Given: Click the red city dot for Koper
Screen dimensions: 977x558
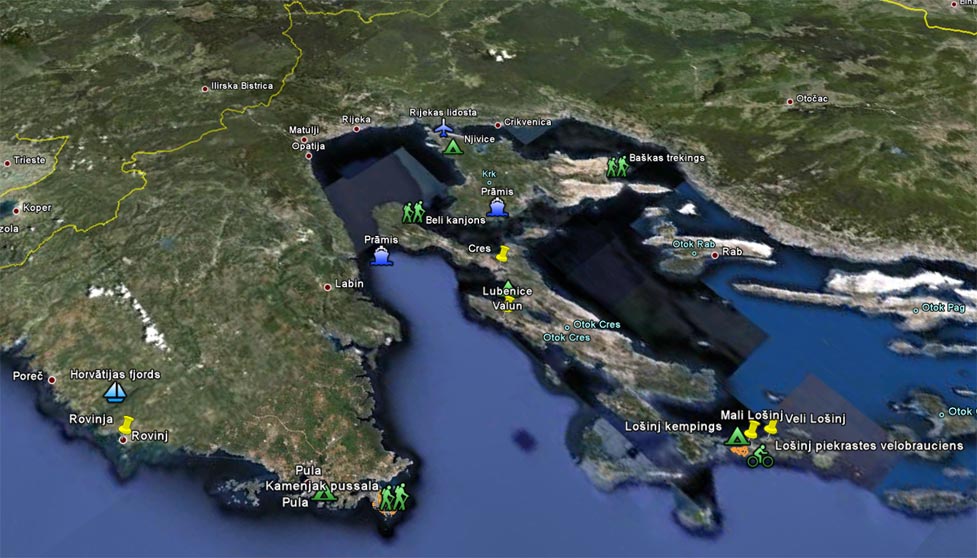Looking at the screenshot, I should pos(17,210).
